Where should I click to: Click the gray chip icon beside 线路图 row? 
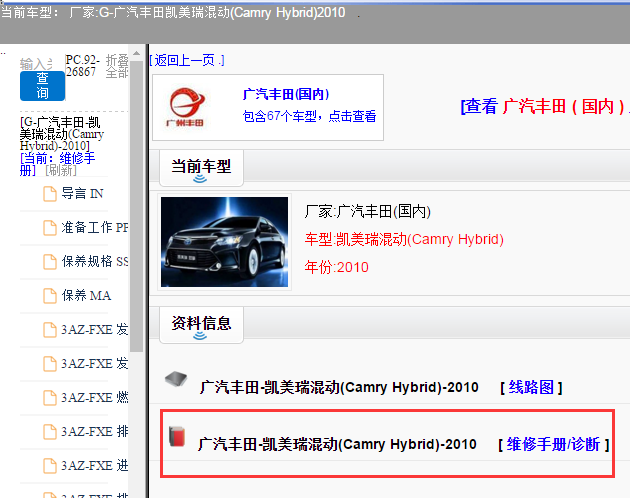pos(176,378)
